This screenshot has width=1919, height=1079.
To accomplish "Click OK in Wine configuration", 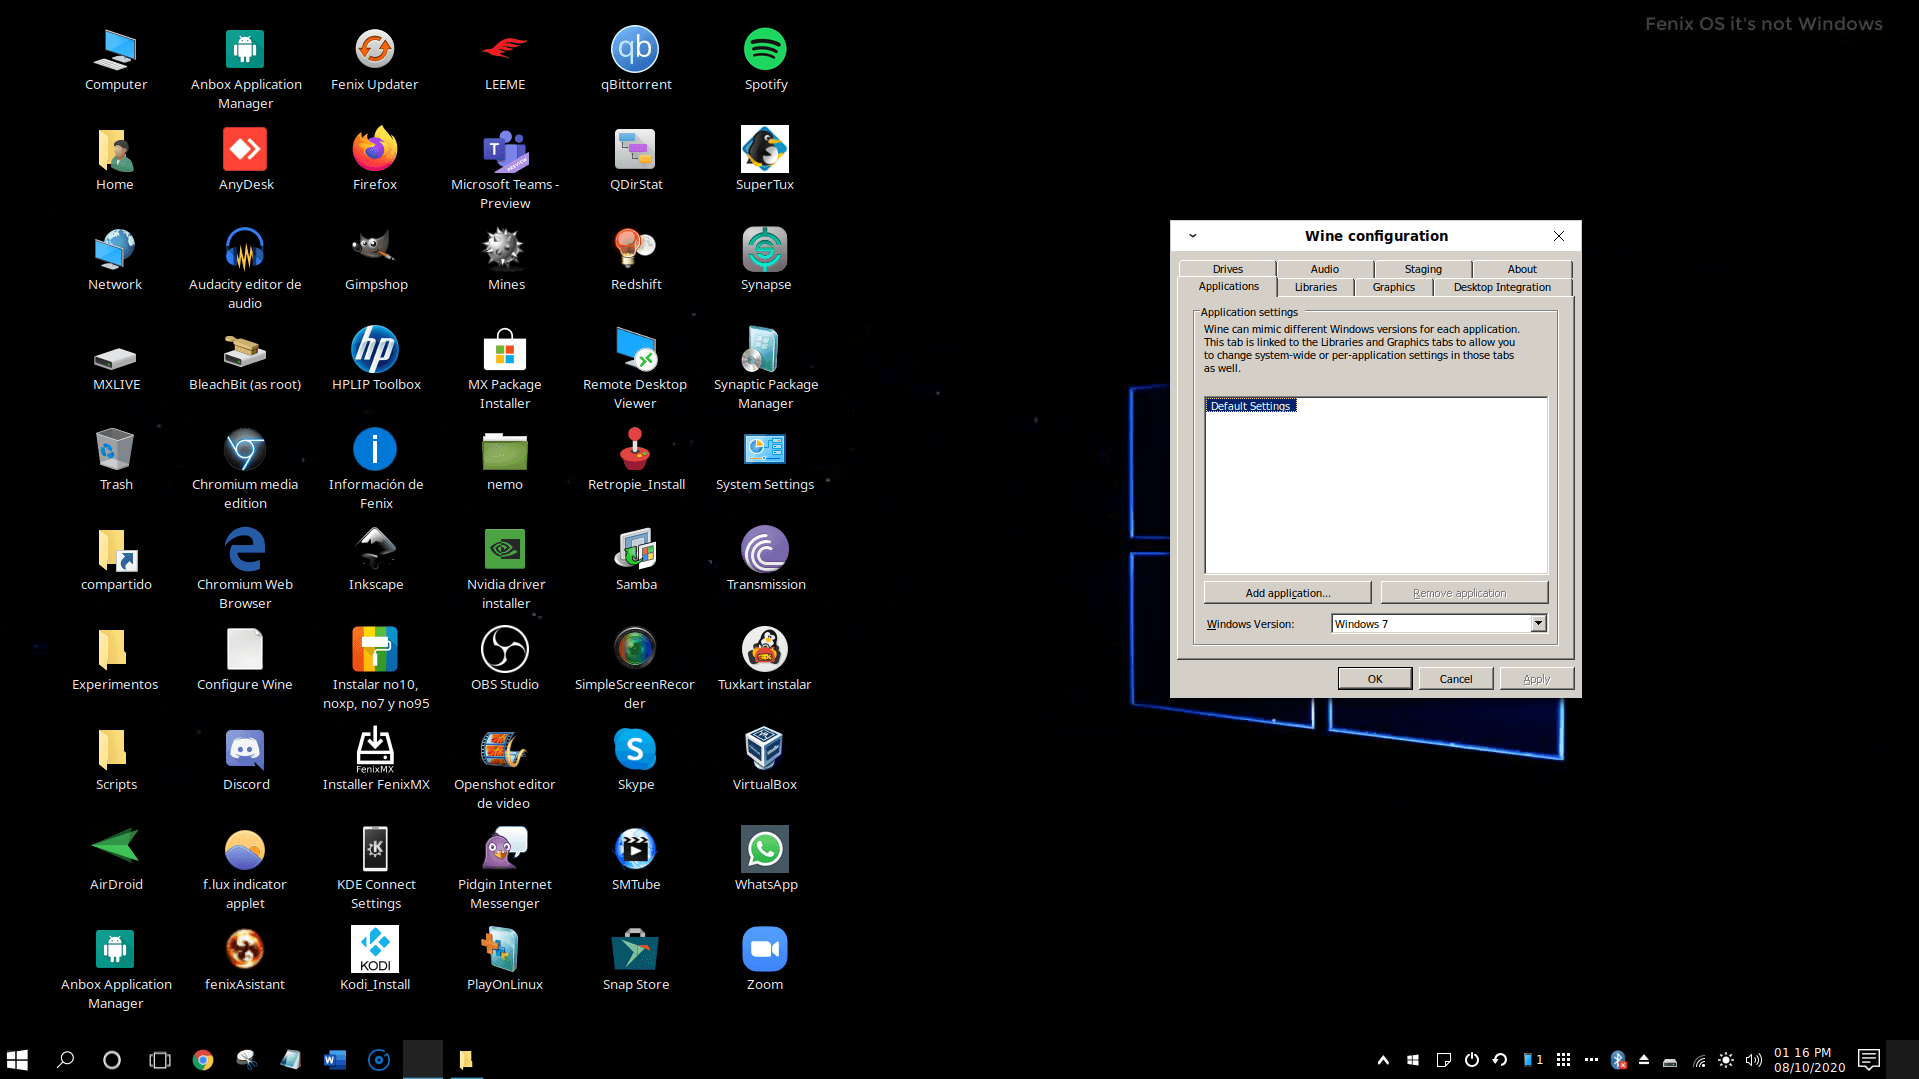I will (x=1375, y=679).
